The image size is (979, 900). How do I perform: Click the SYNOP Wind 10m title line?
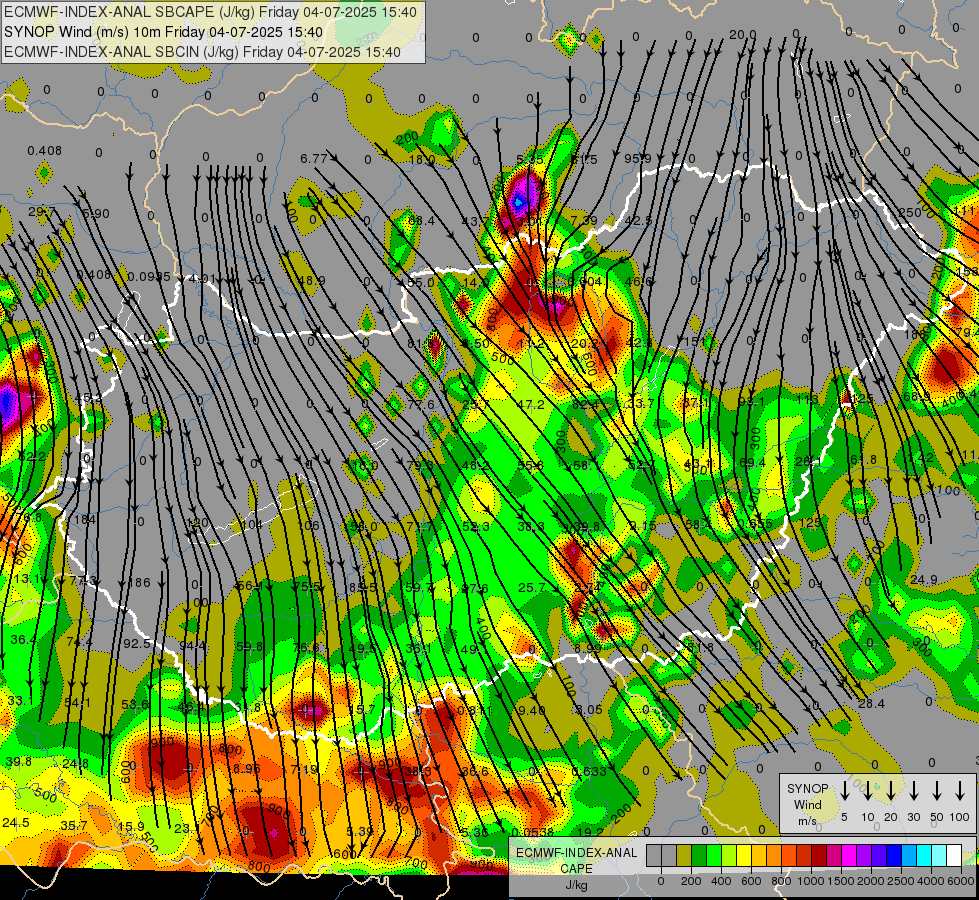point(164,32)
